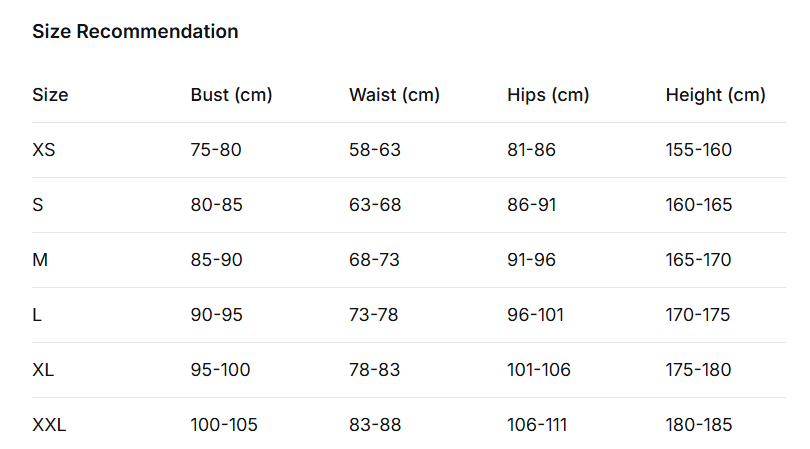Viewport: 810px width, 449px height.
Task: Click the 106-111 hips measurement cell
Action: coord(537,425)
